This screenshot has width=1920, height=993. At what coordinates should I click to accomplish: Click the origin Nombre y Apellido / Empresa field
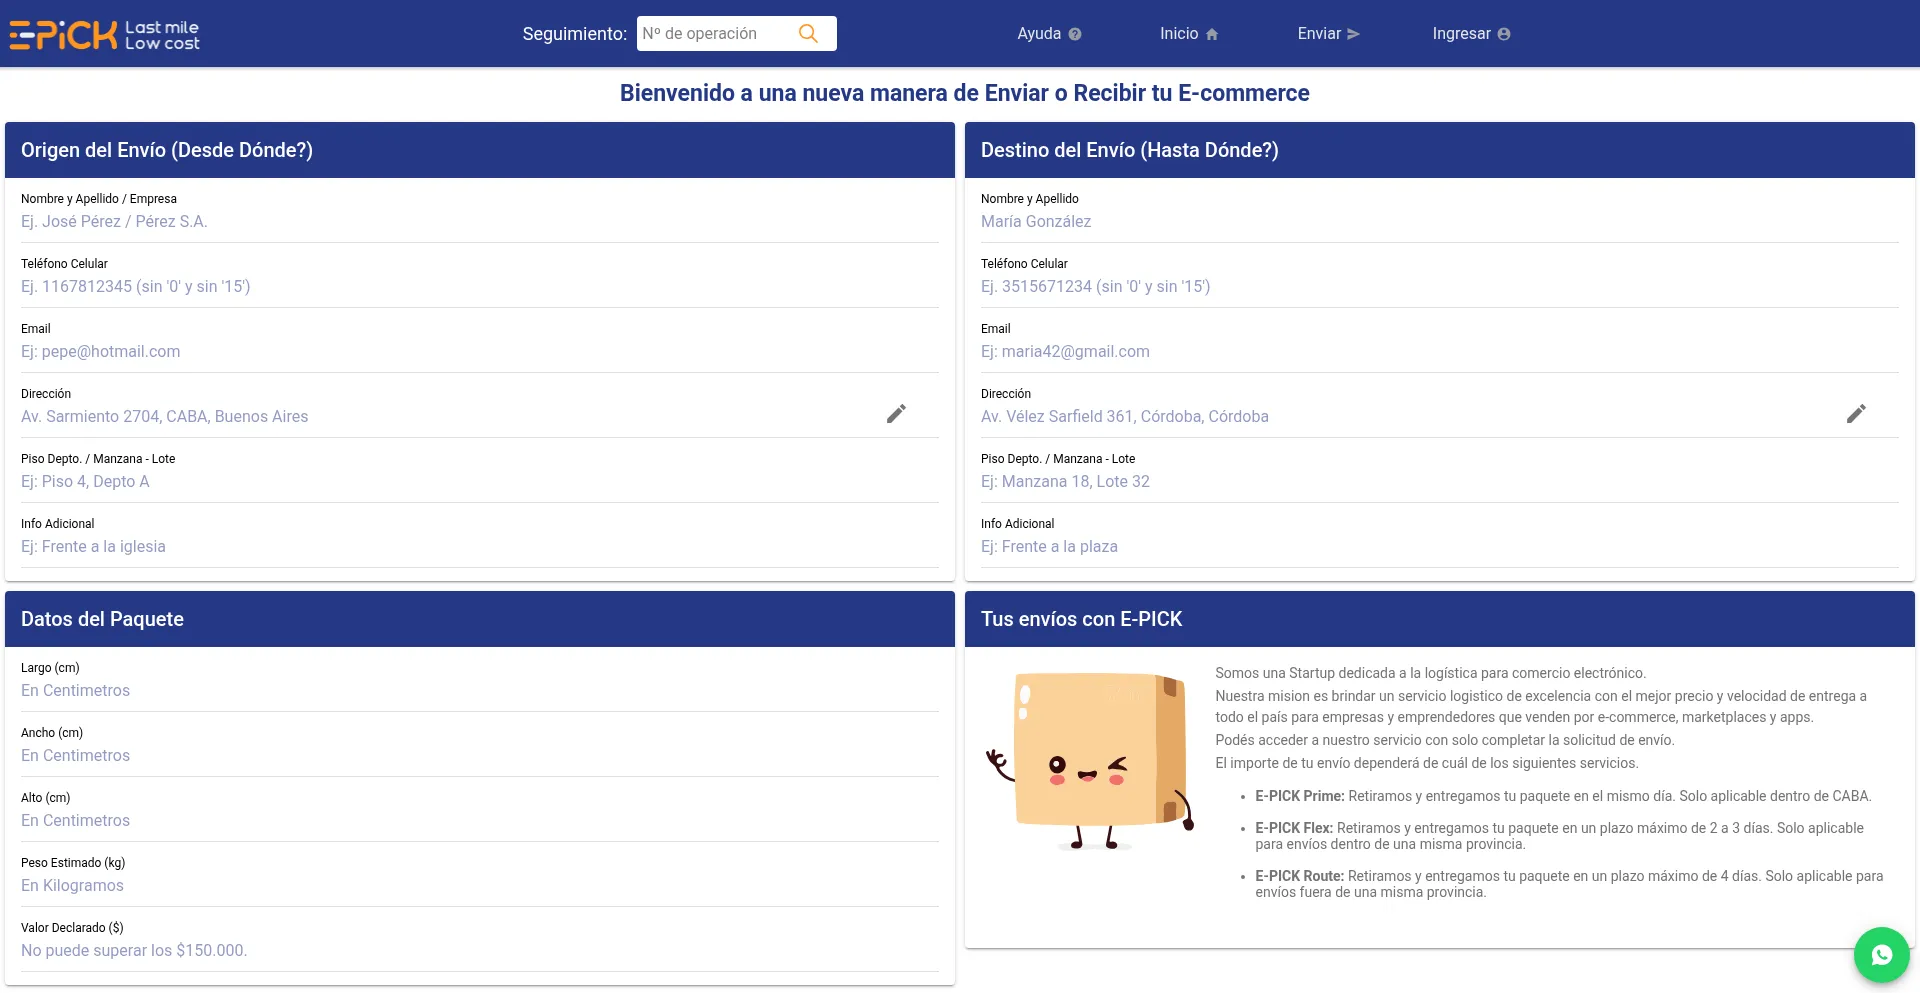click(480, 222)
